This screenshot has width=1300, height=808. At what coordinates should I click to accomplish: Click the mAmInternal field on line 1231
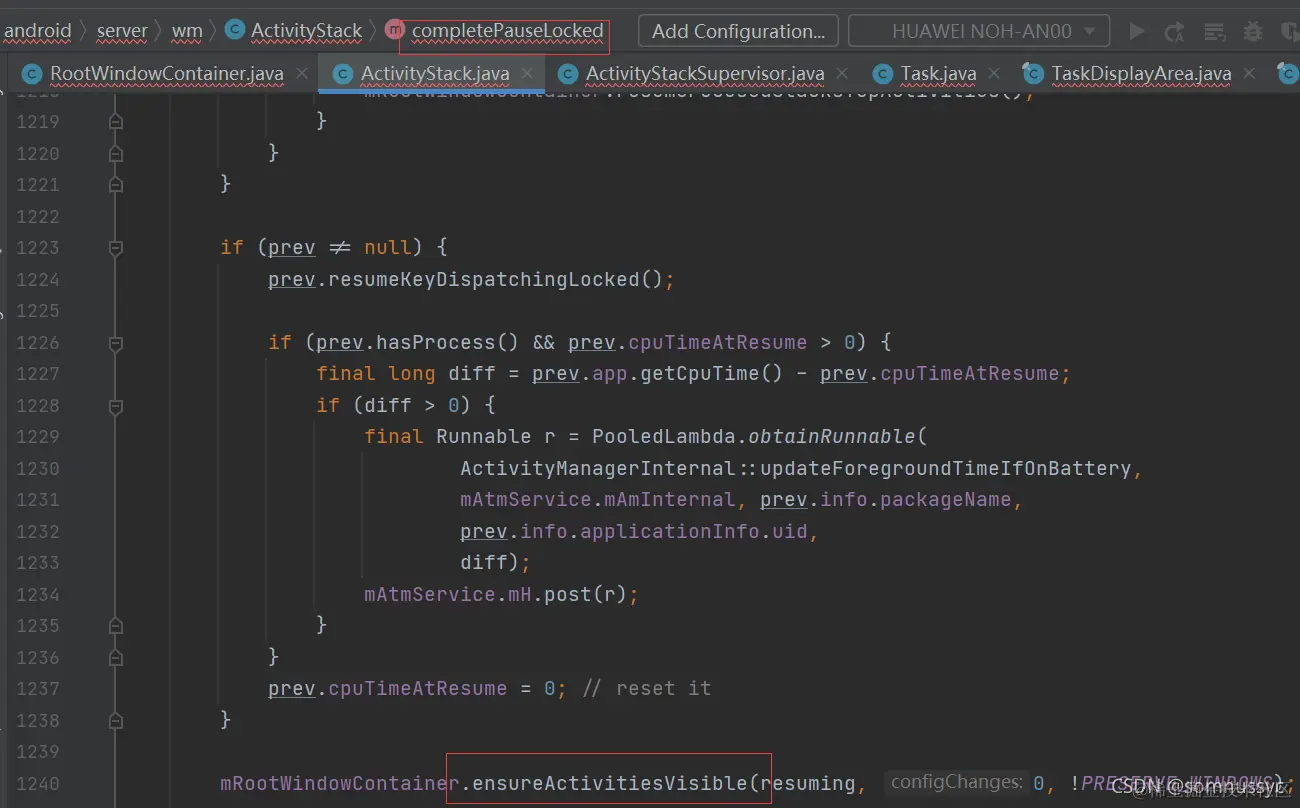point(669,500)
